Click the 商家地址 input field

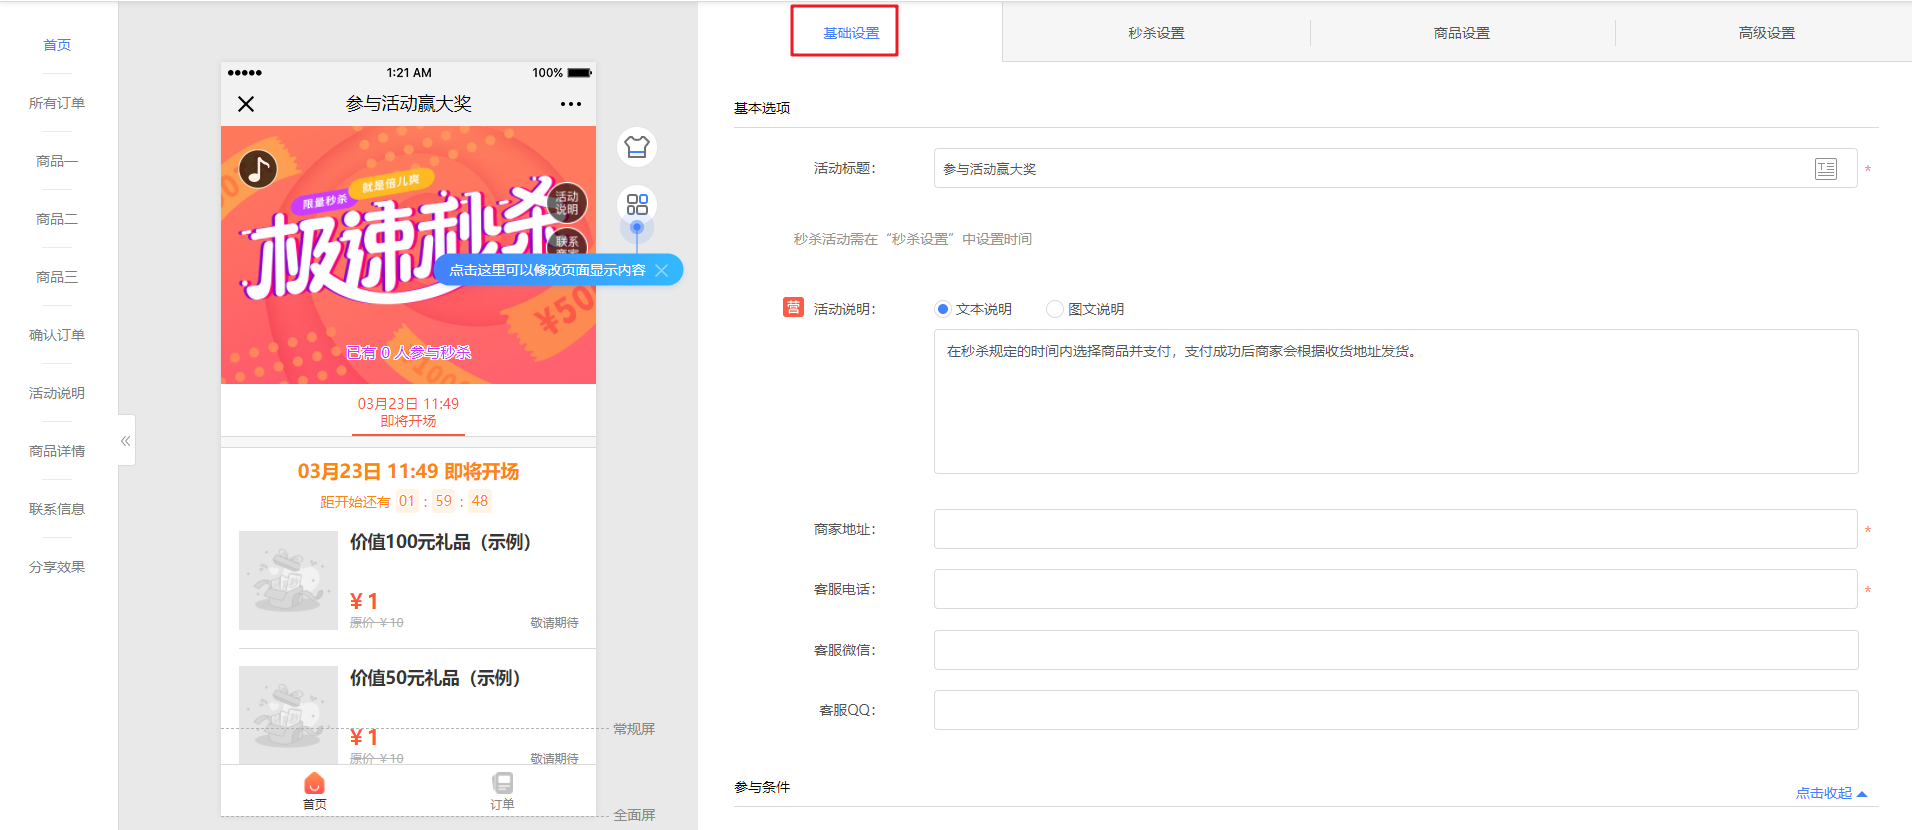[1395, 529]
